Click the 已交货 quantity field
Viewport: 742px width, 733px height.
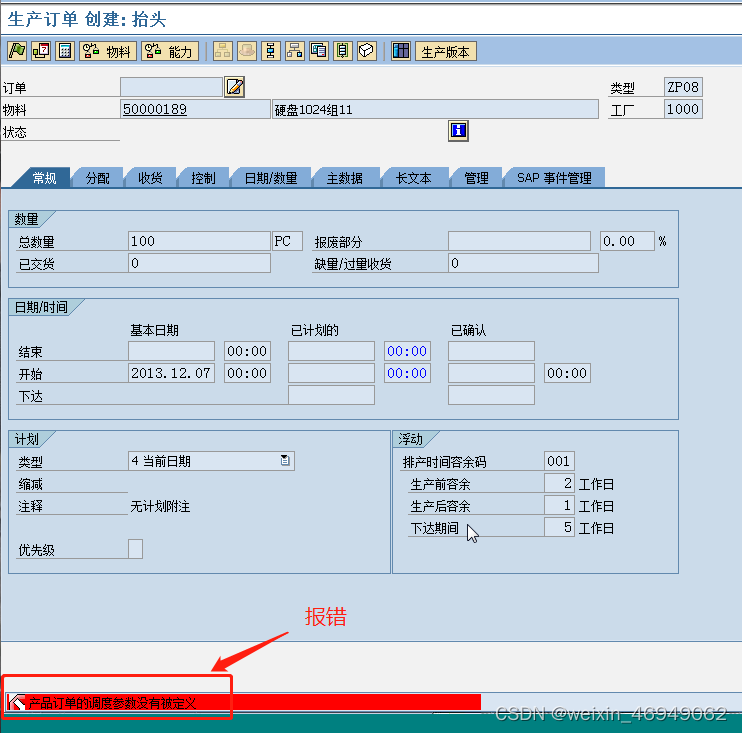pyautogui.click(x=199, y=263)
